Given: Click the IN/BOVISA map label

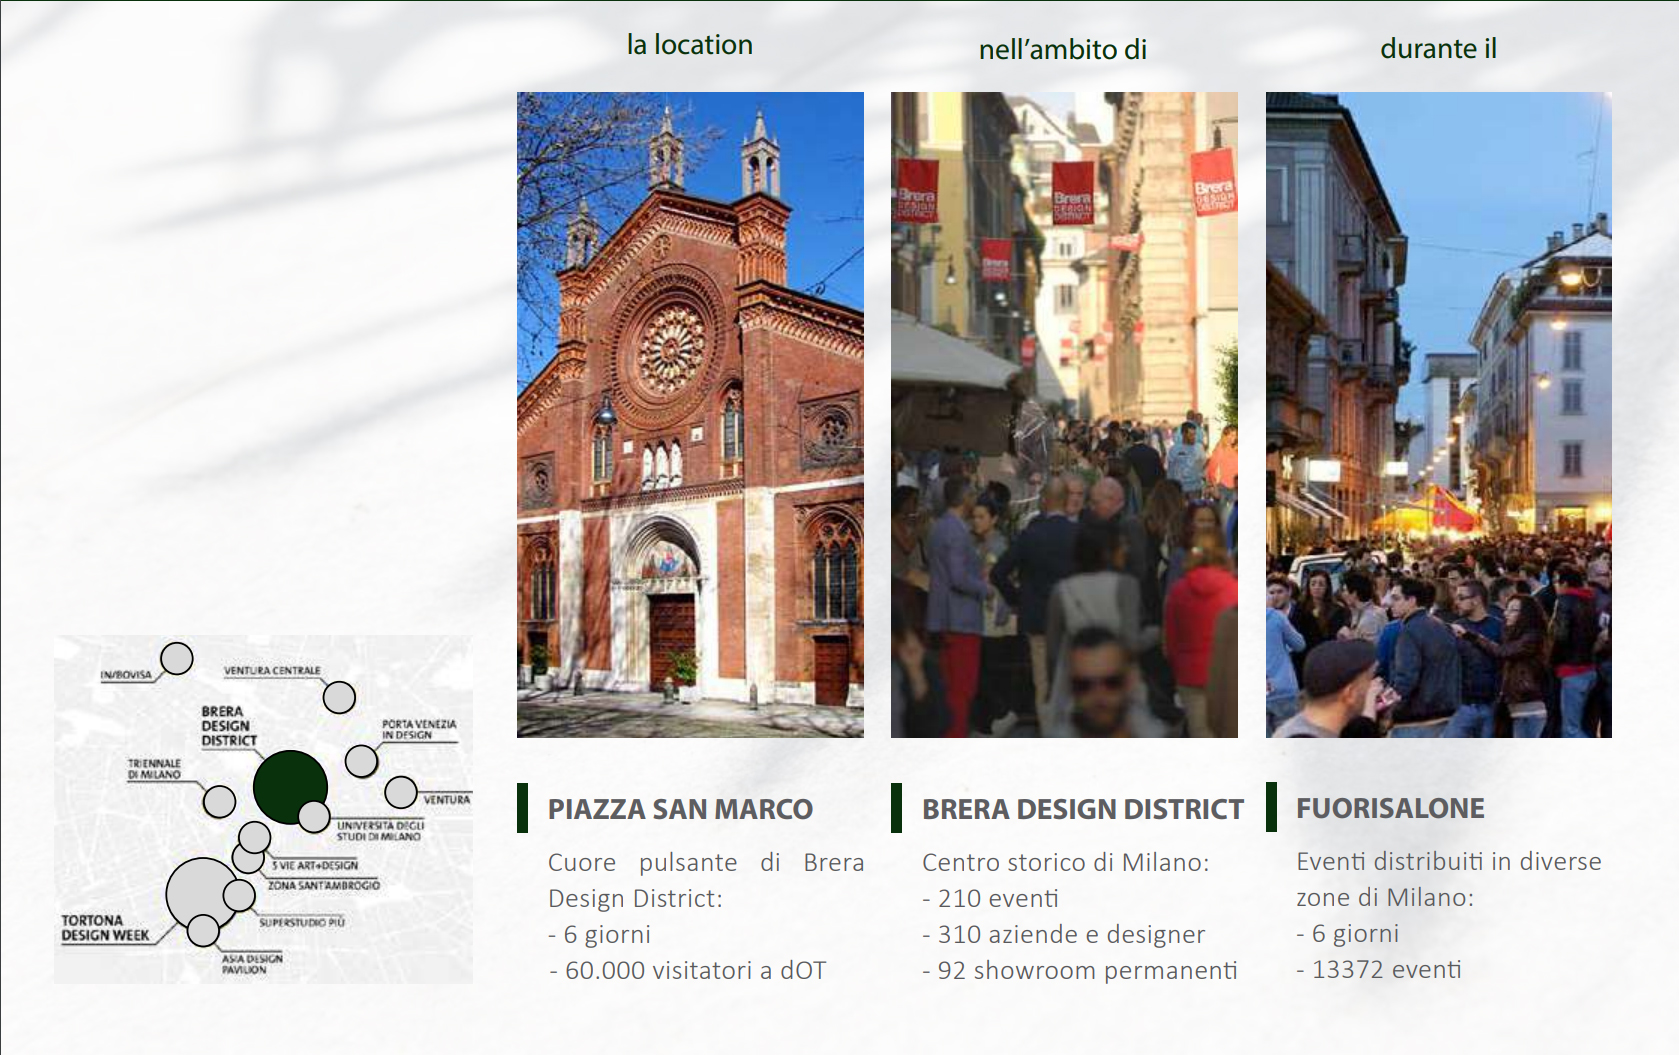Looking at the screenshot, I should click(x=126, y=675).
